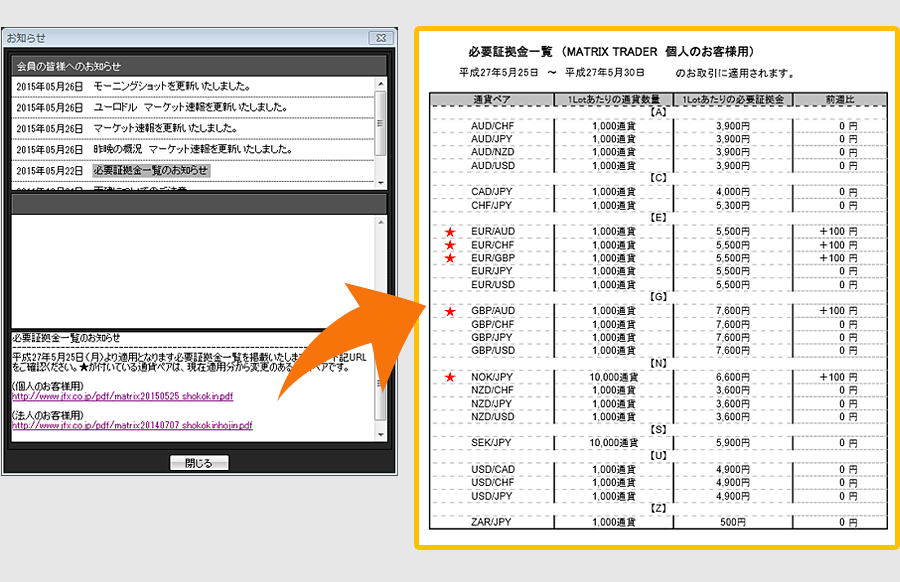Image resolution: width=900 pixels, height=582 pixels.
Task: Click the 4,000円 margin value
Action: [x=732, y=192]
